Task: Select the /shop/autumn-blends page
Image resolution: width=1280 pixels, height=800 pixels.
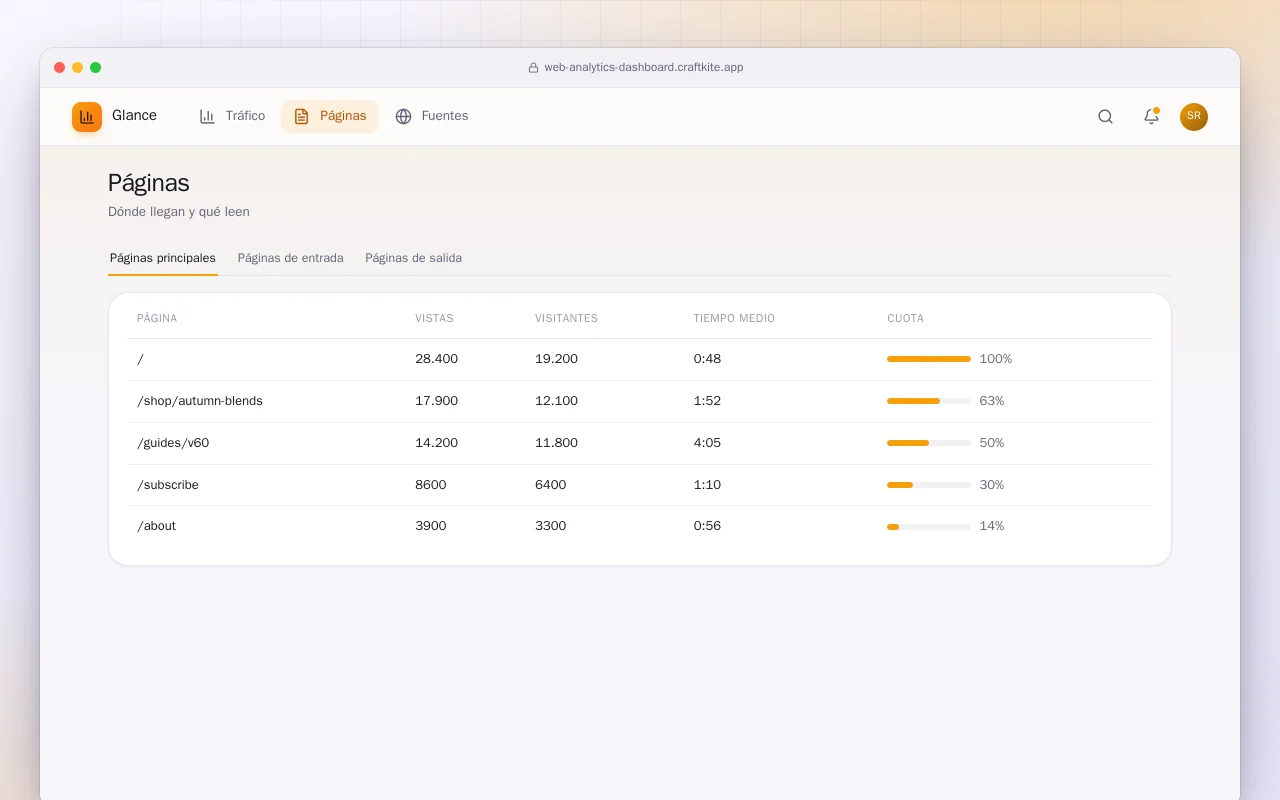Action: click(640, 401)
